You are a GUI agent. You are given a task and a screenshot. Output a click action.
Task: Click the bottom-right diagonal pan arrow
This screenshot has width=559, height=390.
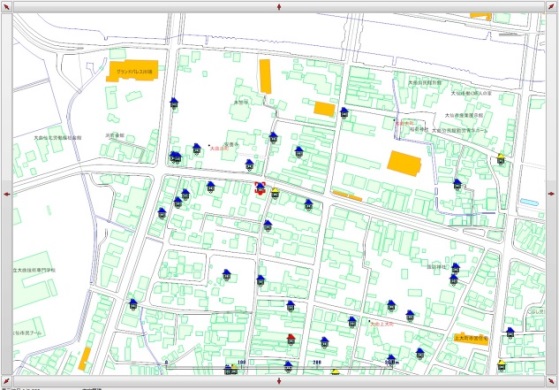tap(552, 381)
